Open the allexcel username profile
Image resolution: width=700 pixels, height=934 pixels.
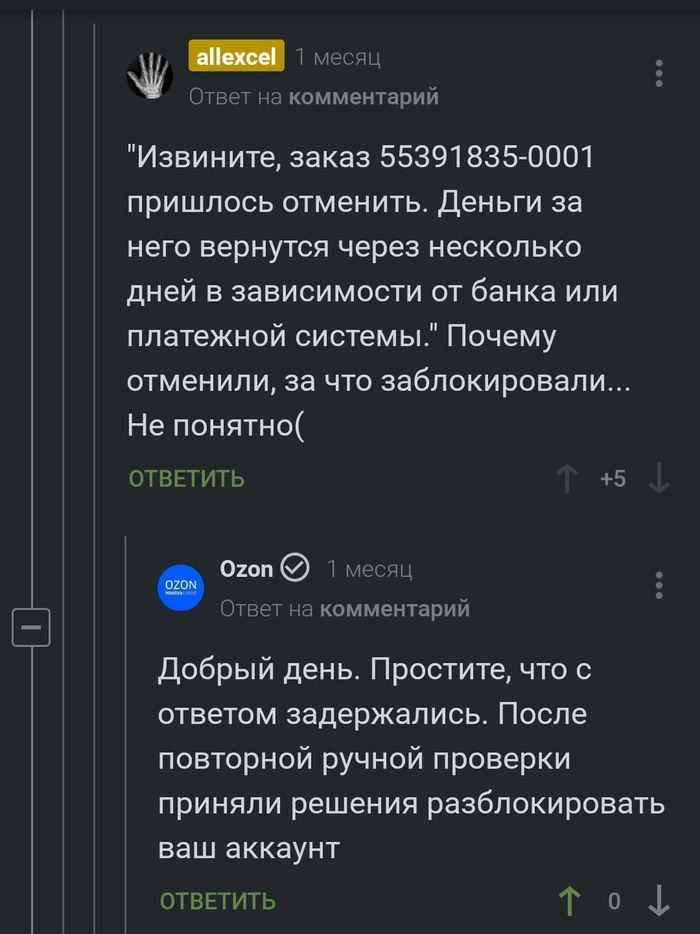coord(236,57)
